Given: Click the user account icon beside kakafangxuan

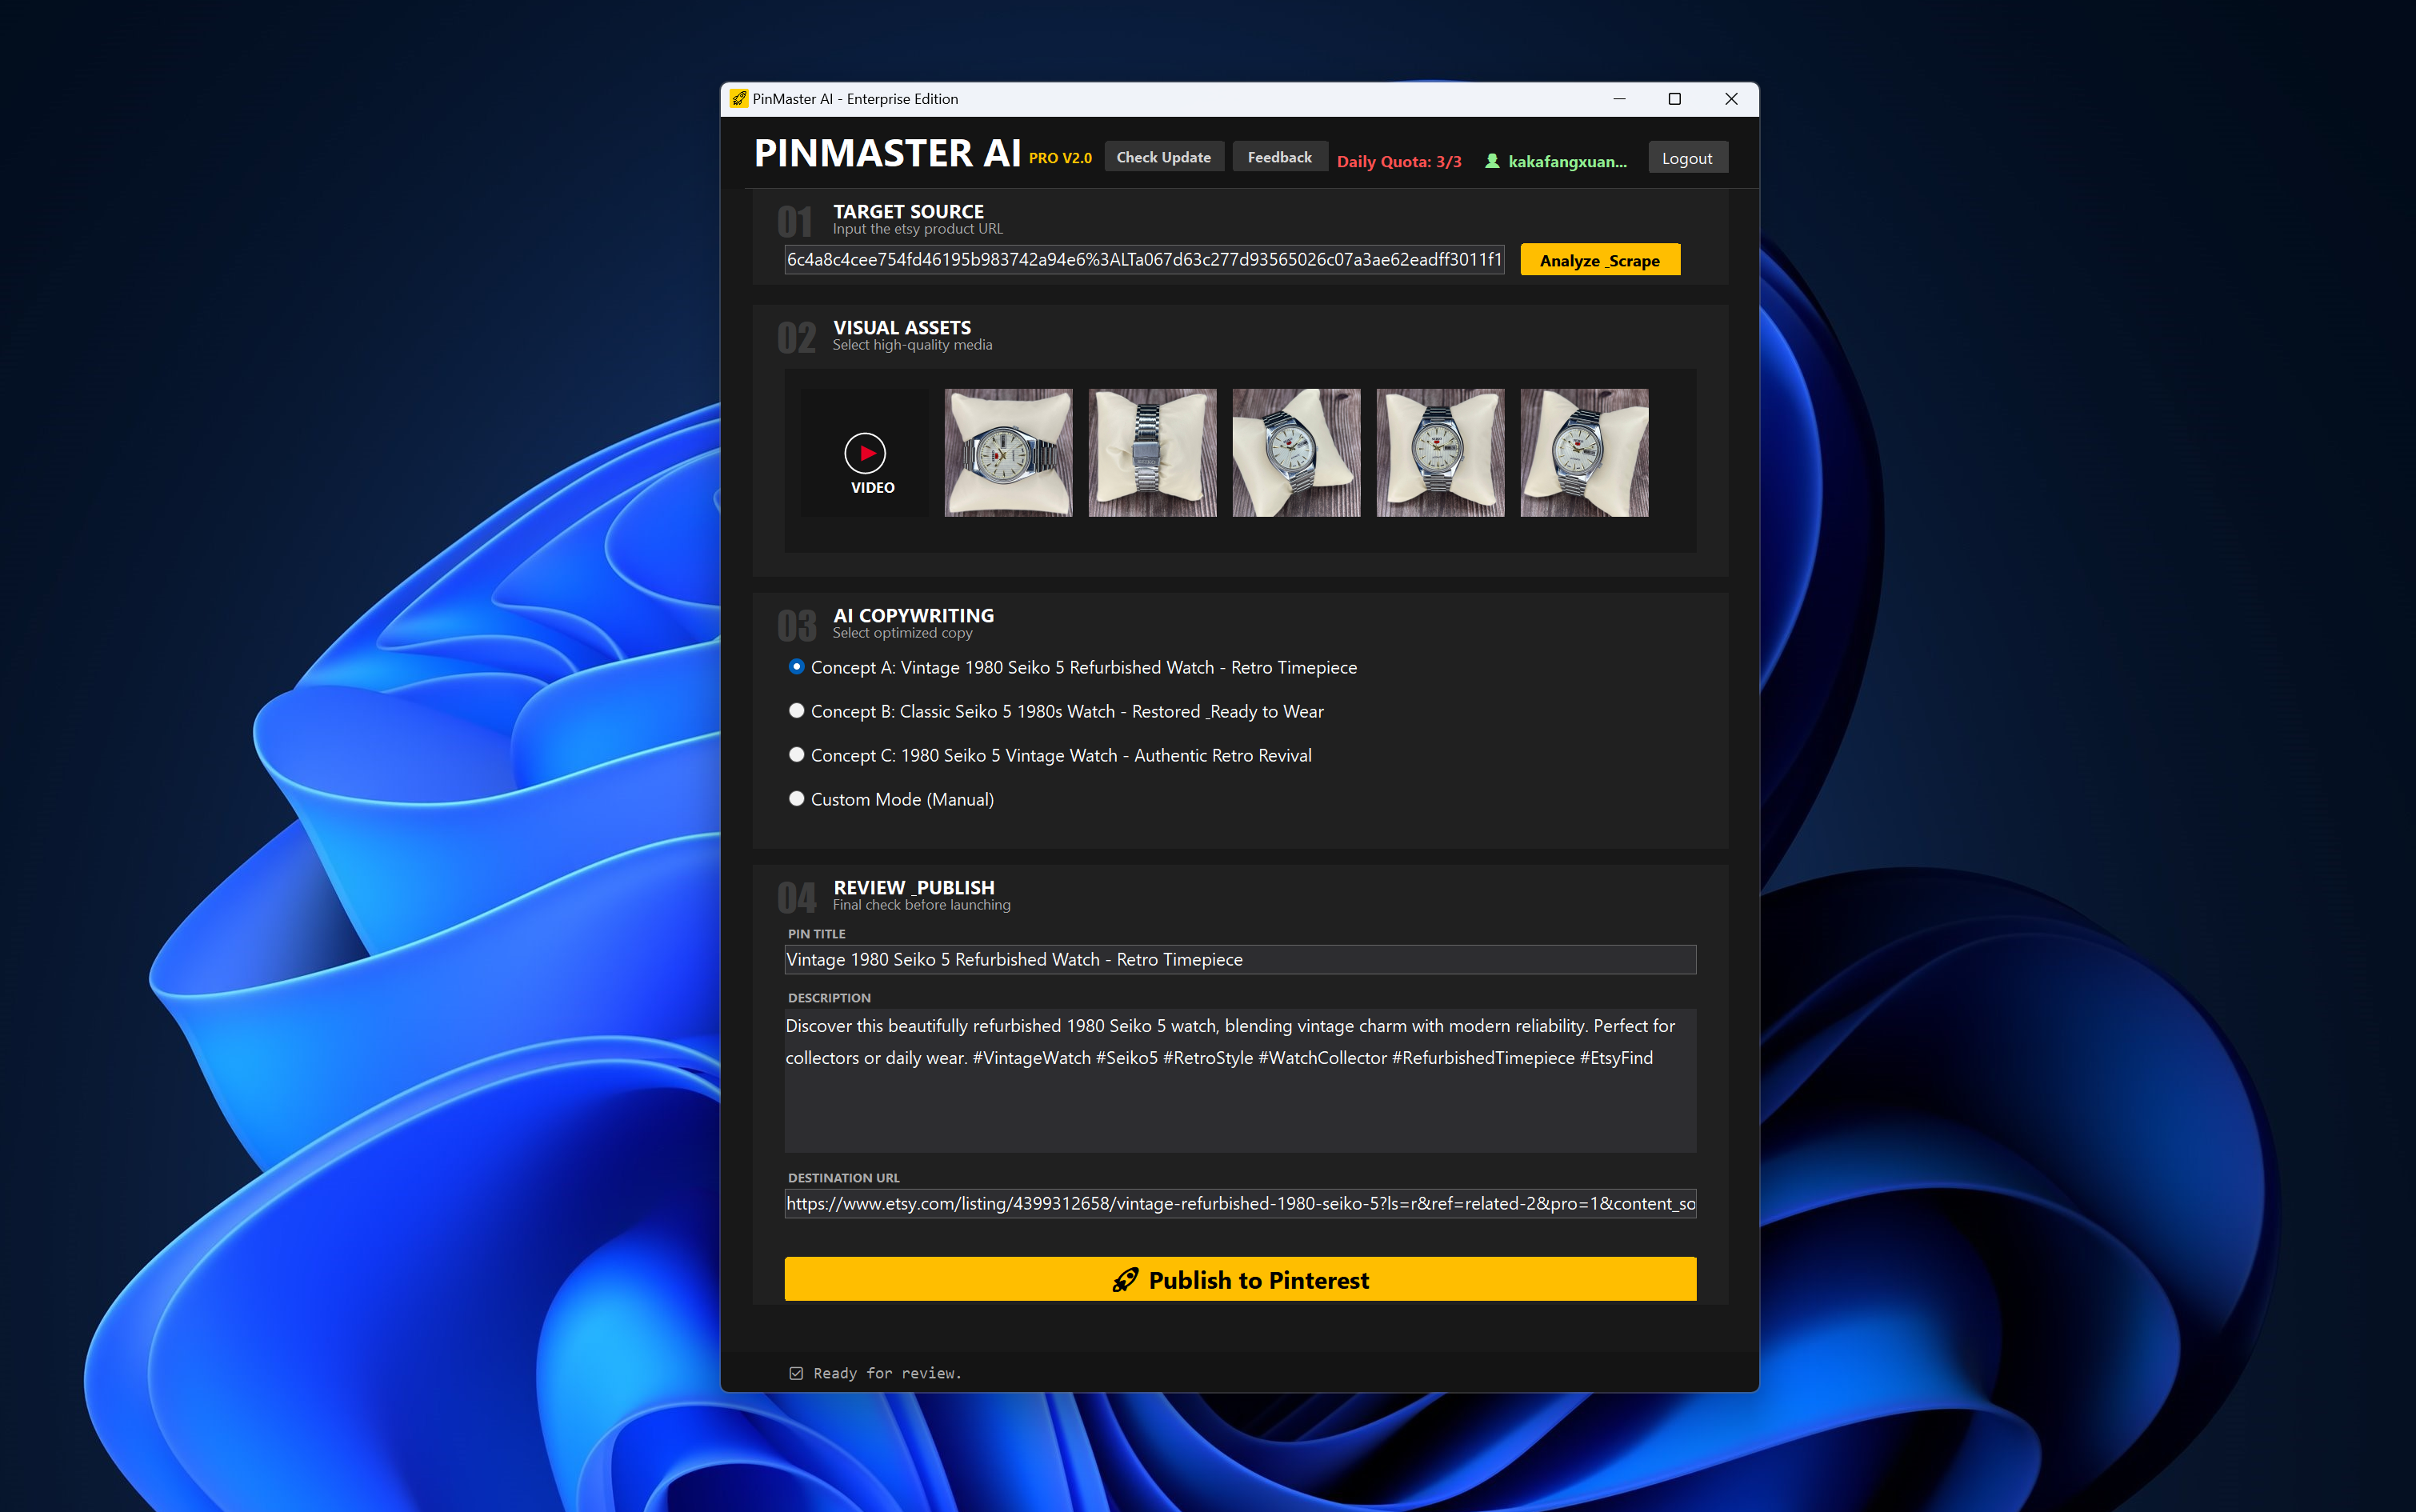Looking at the screenshot, I should click(x=1491, y=160).
